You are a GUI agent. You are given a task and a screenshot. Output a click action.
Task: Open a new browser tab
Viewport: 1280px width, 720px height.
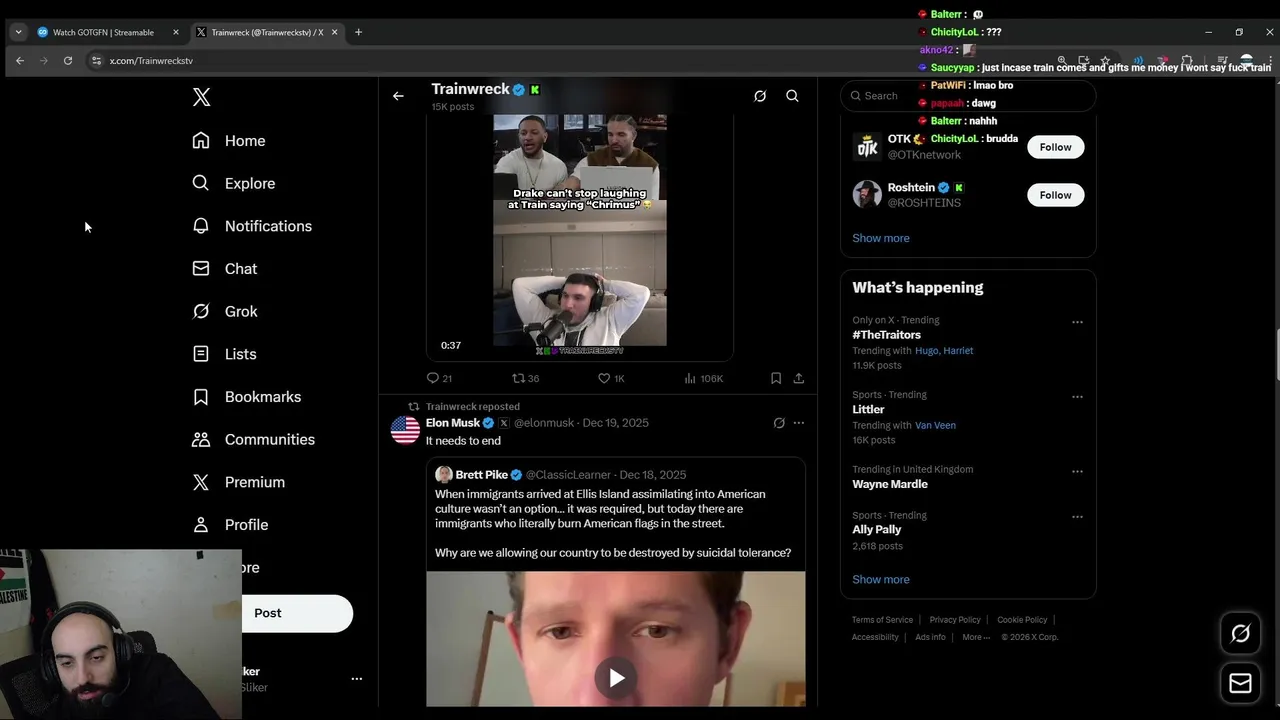(358, 32)
